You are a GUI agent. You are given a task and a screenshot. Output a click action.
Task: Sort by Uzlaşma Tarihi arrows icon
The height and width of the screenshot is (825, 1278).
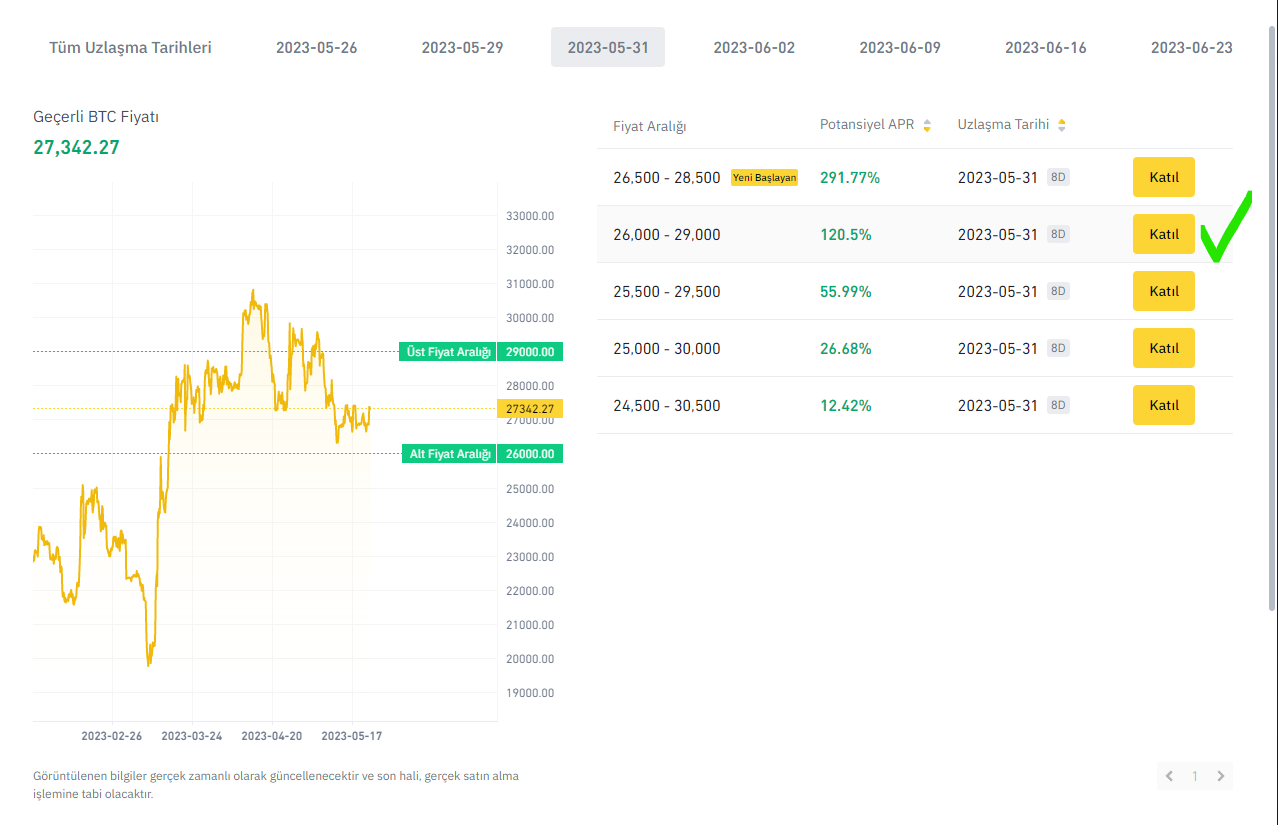pos(1061,125)
